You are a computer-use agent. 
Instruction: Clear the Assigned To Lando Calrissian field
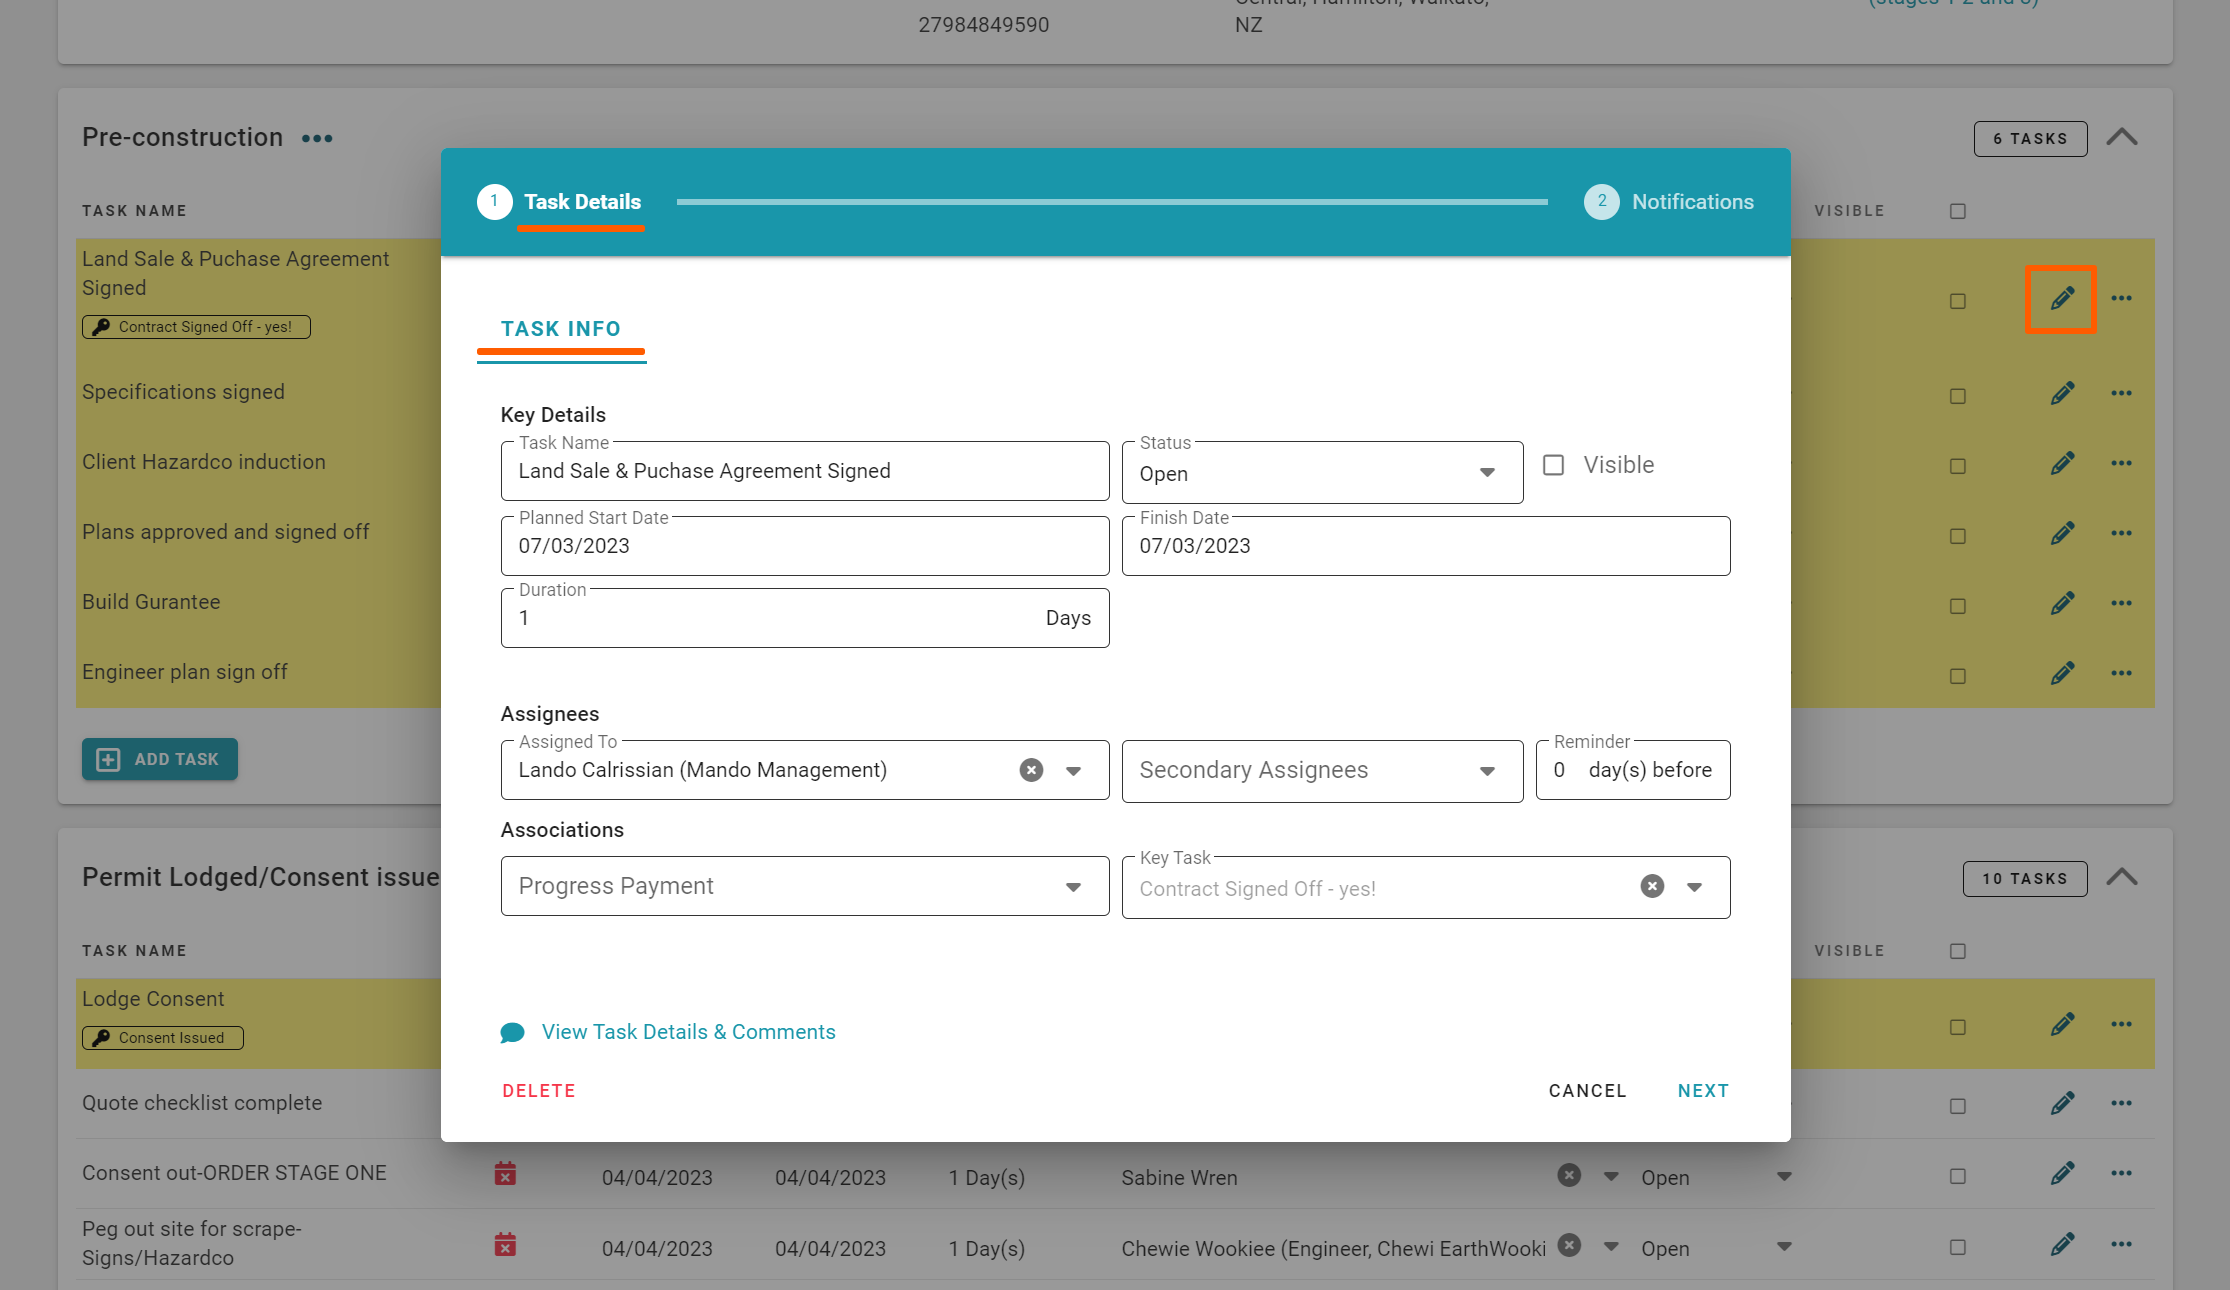click(1031, 770)
